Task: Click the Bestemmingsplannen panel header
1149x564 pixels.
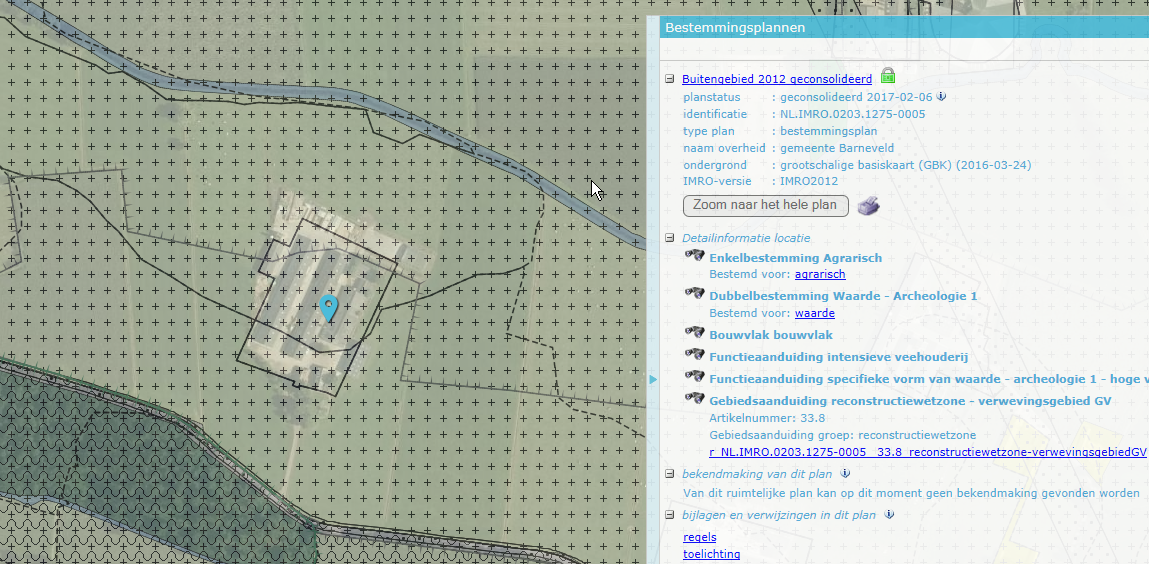Action: pyautogui.click(x=904, y=28)
